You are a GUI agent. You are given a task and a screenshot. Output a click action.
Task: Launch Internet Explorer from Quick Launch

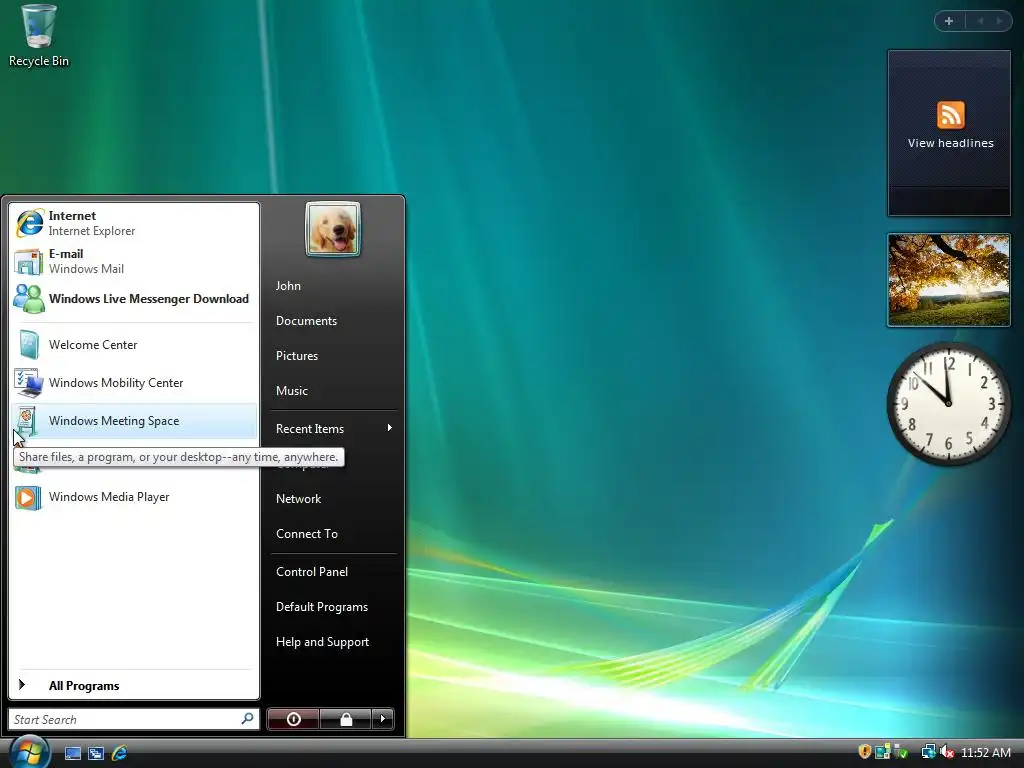pyautogui.click(x=120, y=753)
